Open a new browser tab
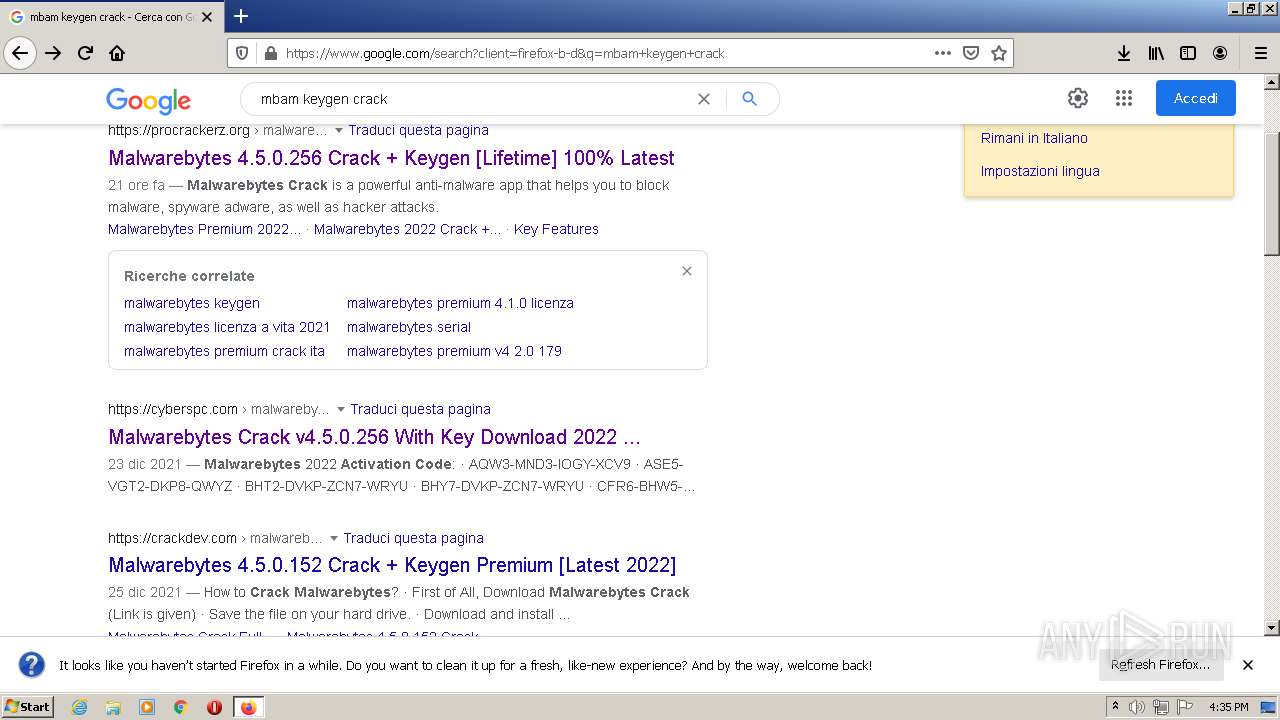The image size is (1280, 720). pyautogui.click(x=241, y=16)
